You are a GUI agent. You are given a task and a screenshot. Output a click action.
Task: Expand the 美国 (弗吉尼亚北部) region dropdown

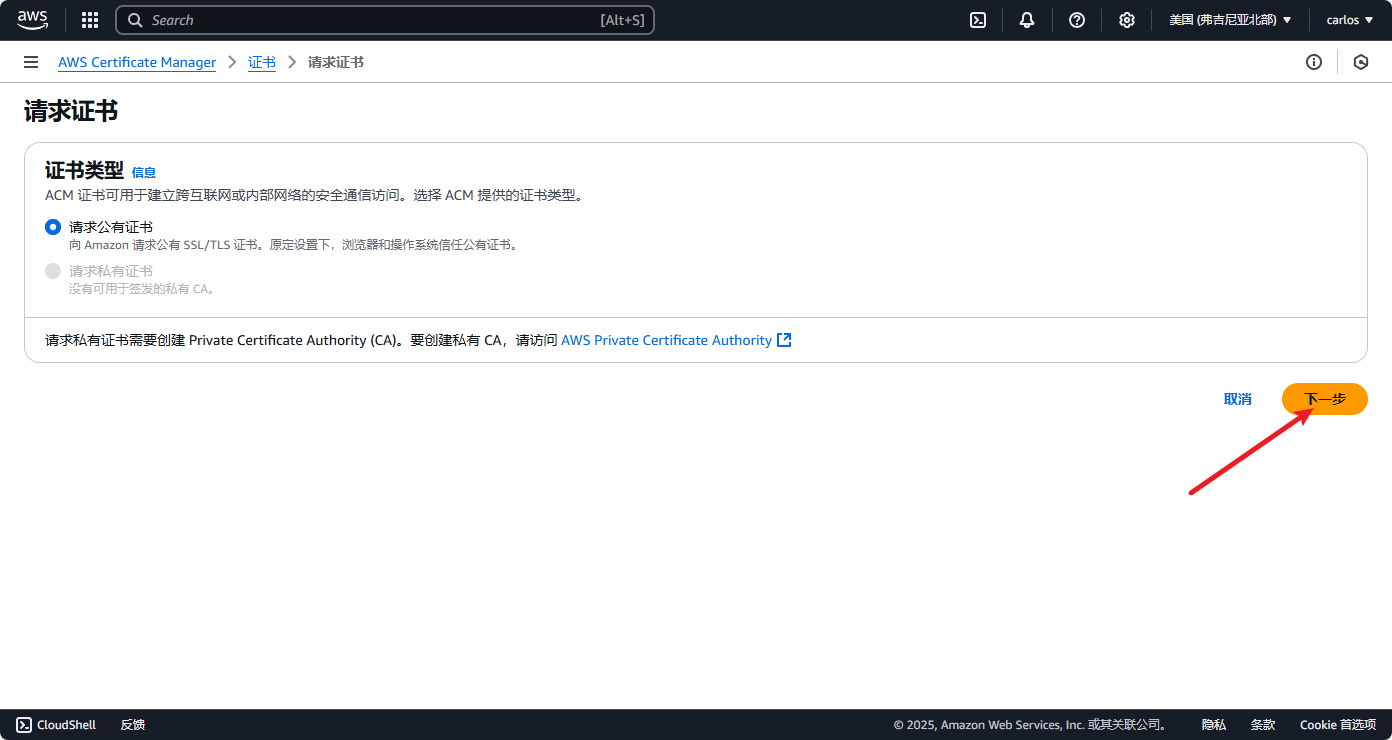[1230, 20]
